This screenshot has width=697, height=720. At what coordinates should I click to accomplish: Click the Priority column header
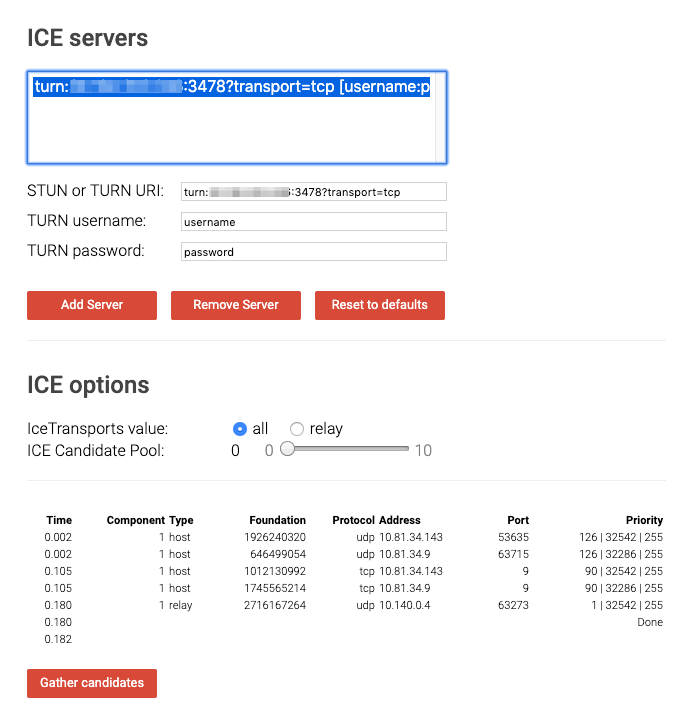coord(644,520)
